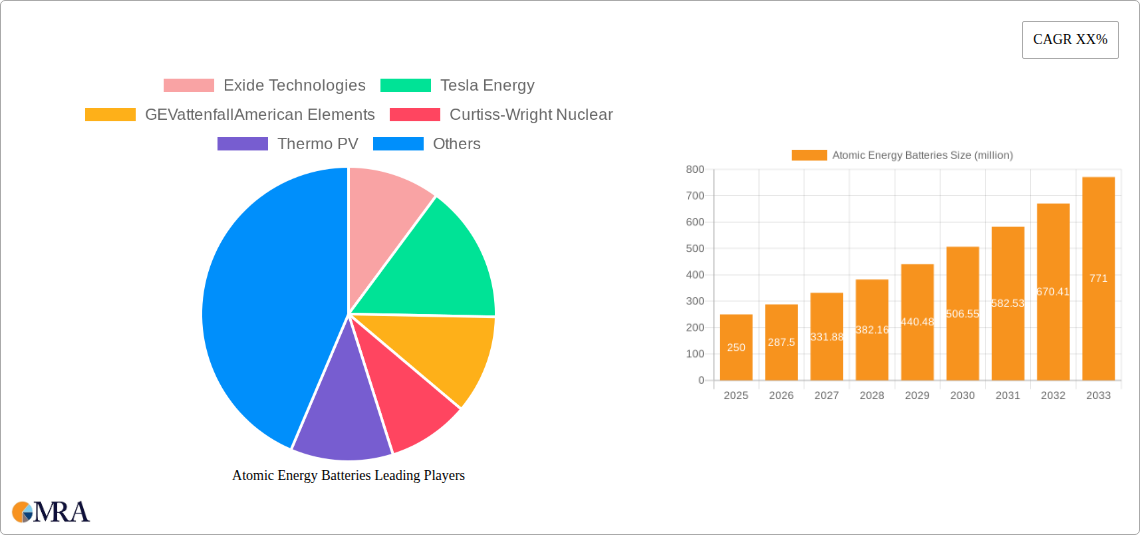Click the CAGR XX% button
This screenshot has height=535, width=1140.
point(1070,40)
